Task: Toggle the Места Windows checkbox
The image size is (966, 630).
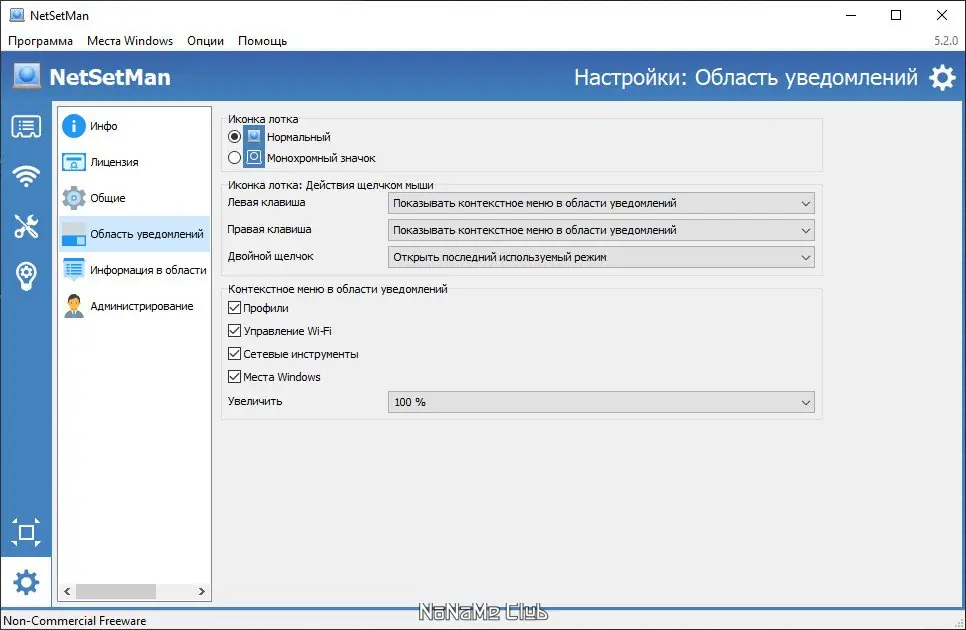Action: (234, 376)
